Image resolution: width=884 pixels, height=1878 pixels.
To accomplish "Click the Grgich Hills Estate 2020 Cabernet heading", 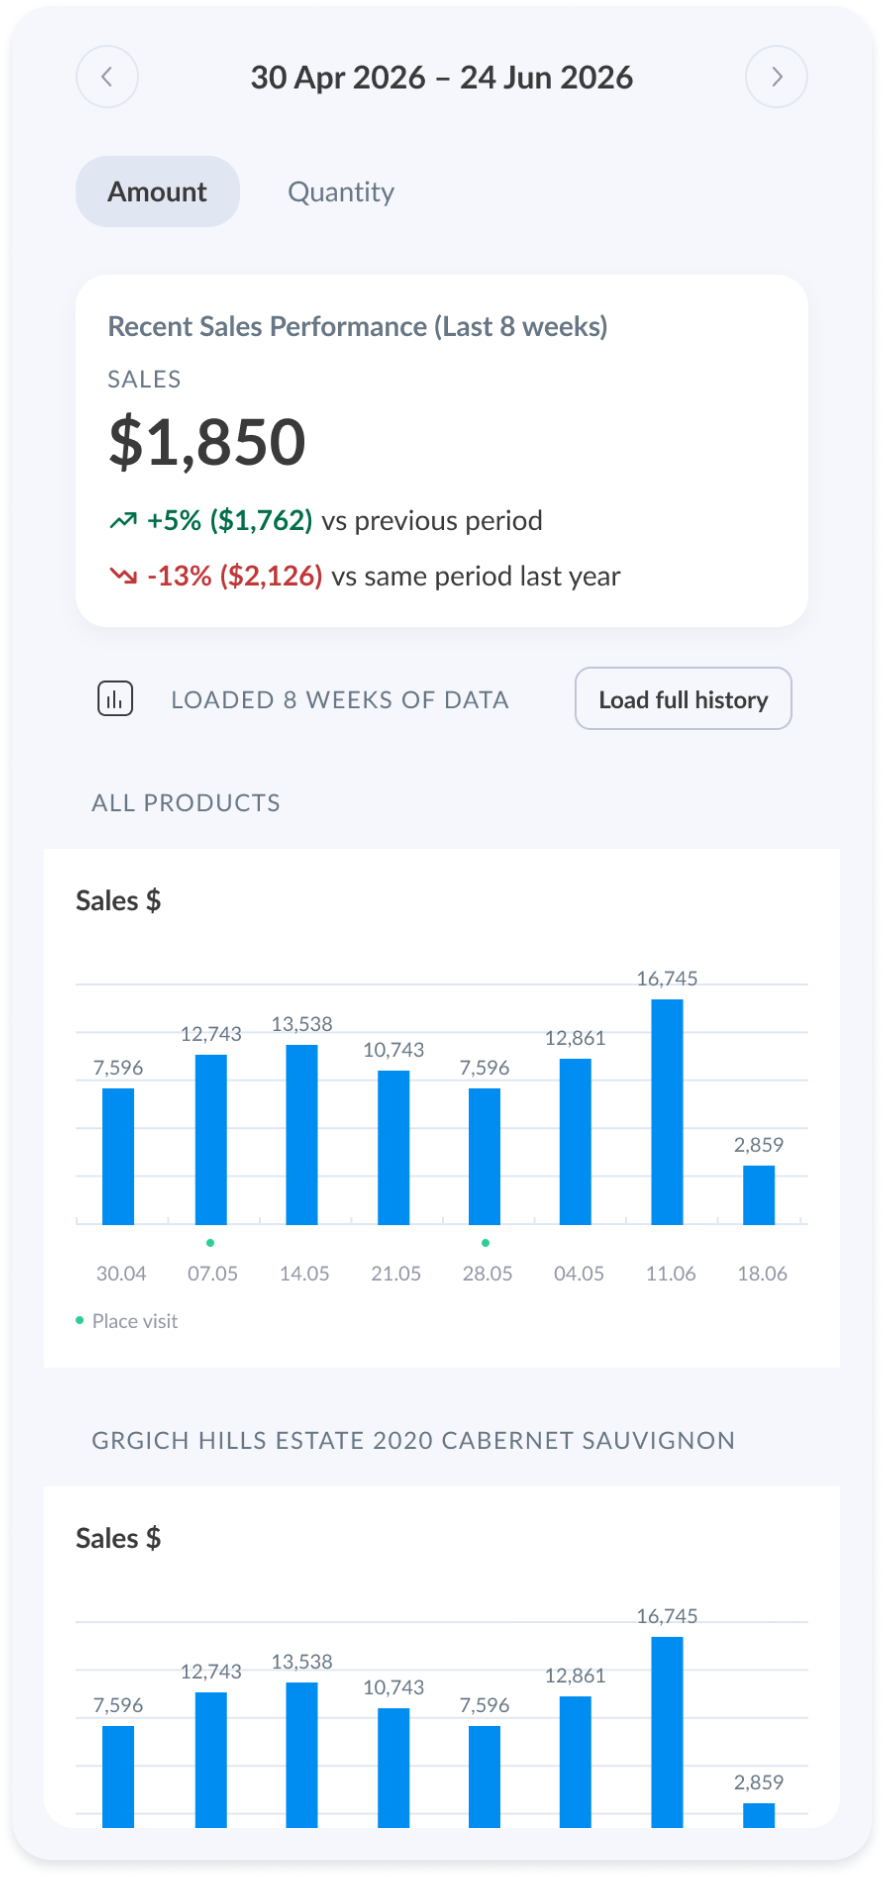I will tap(413, 1440).
